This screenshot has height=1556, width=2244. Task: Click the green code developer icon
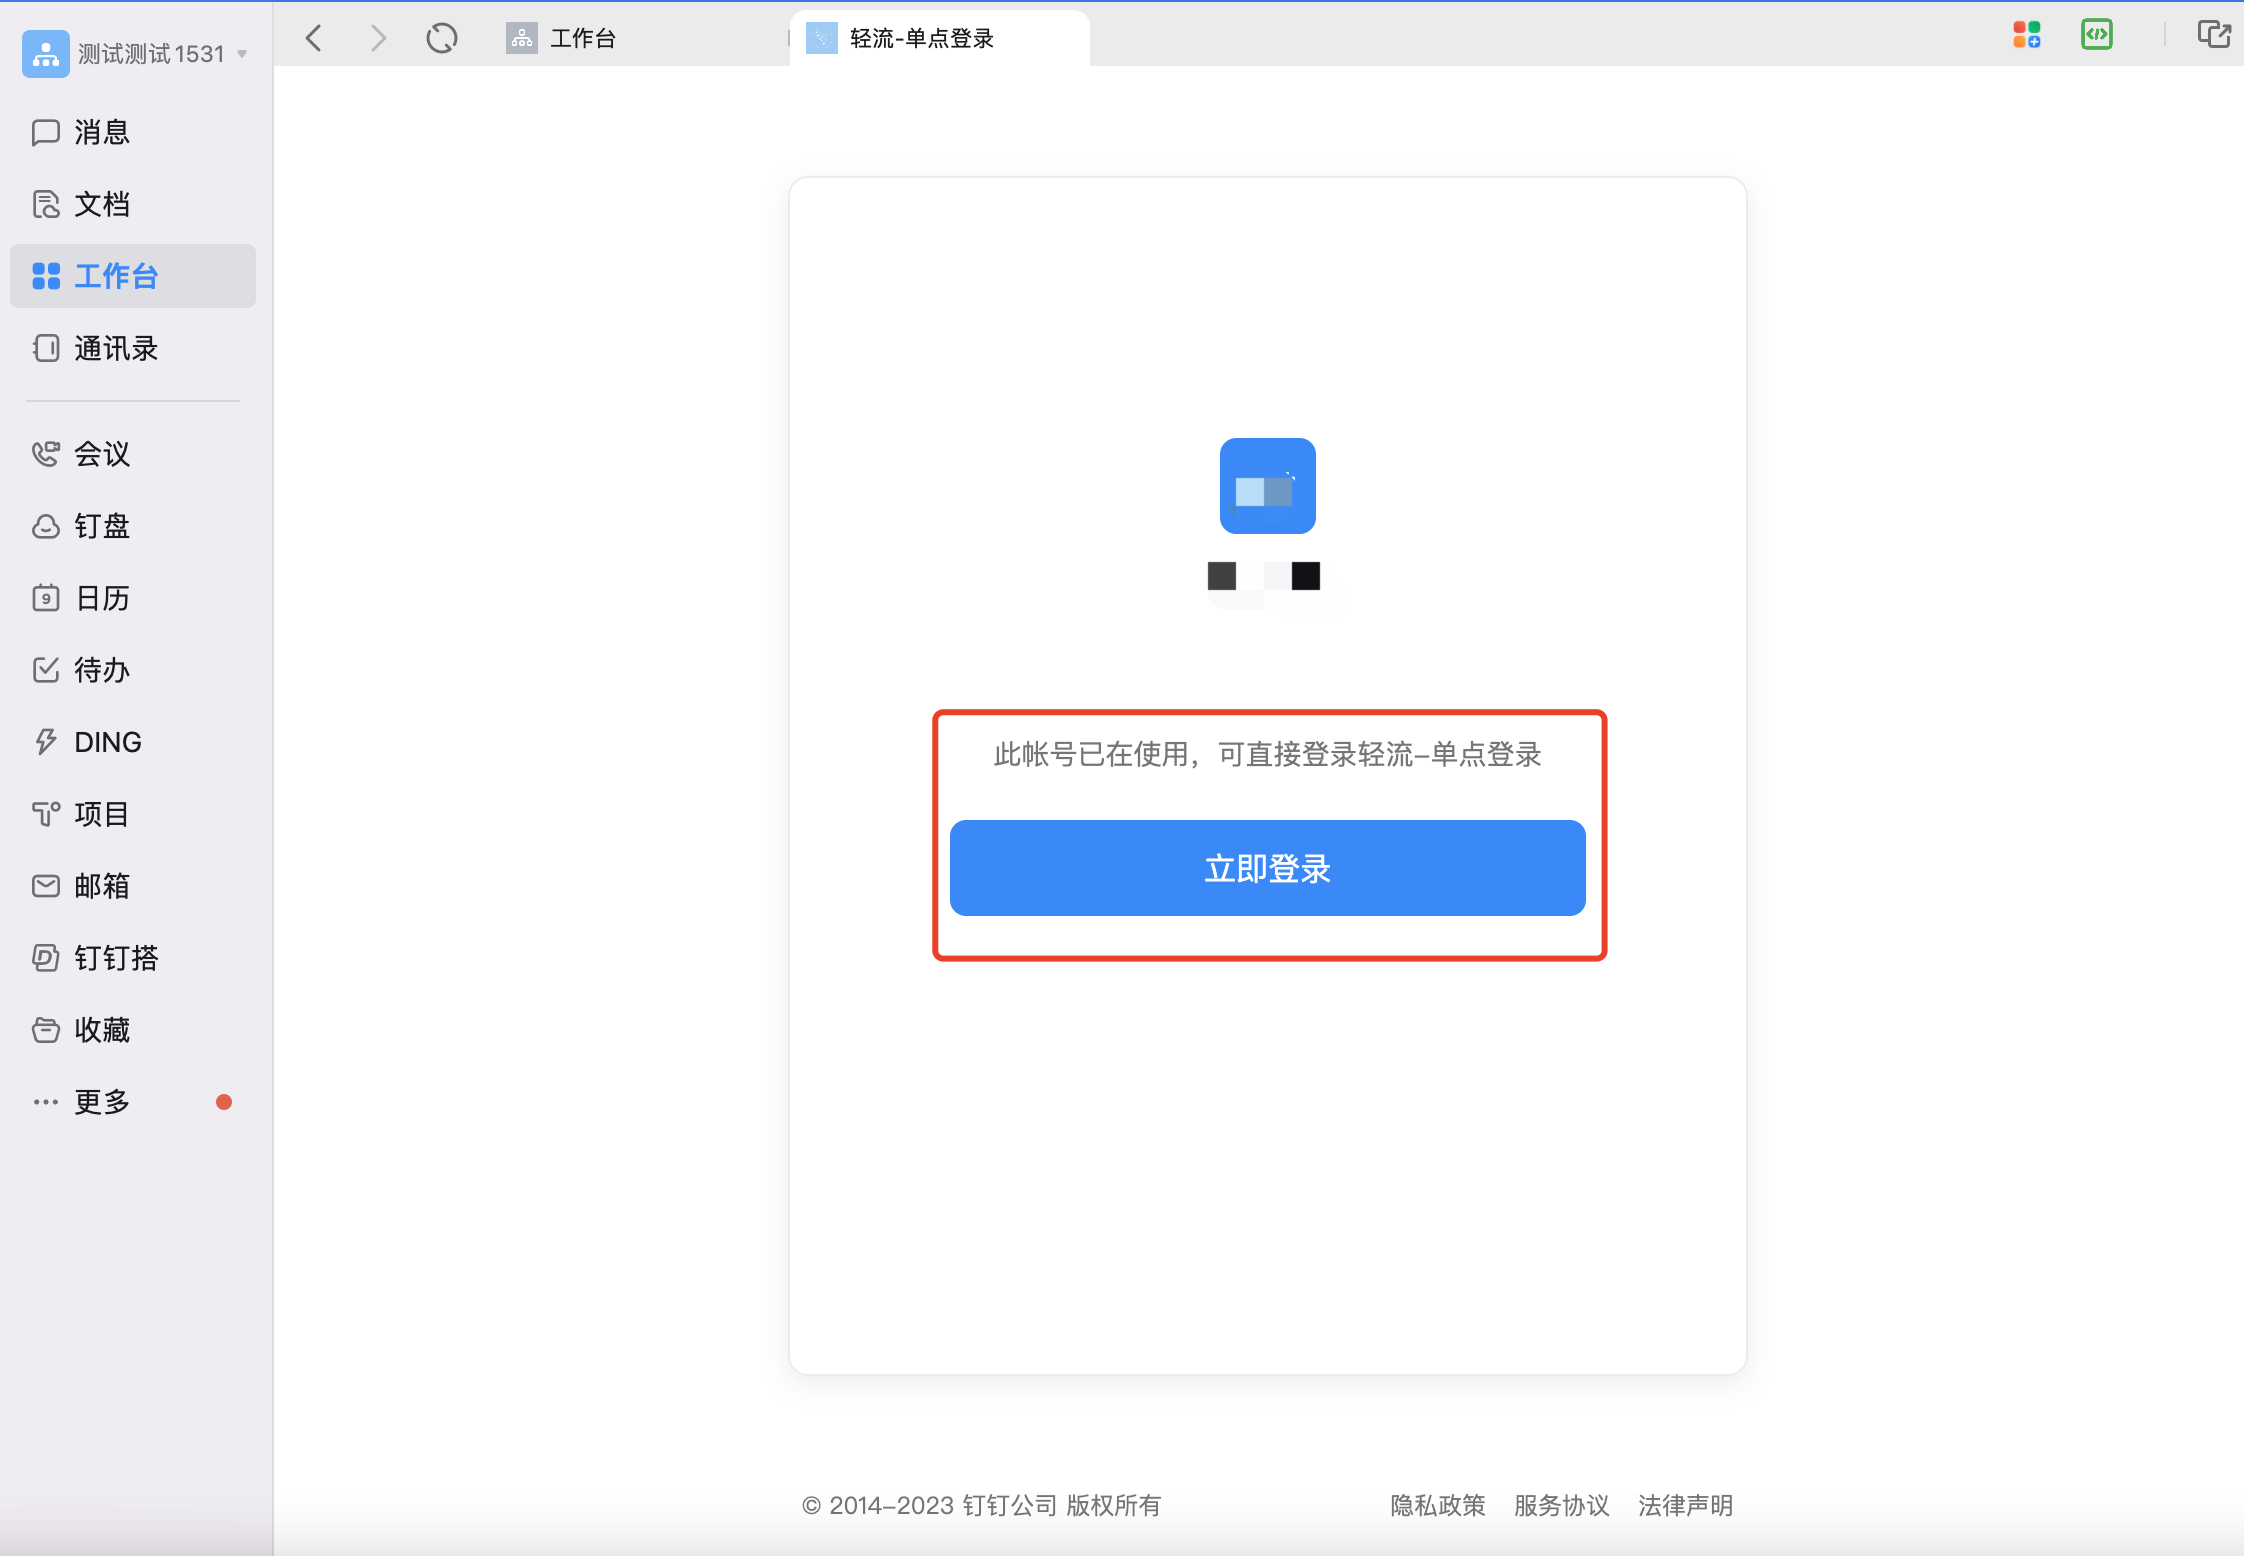(x=2097, y=35)
